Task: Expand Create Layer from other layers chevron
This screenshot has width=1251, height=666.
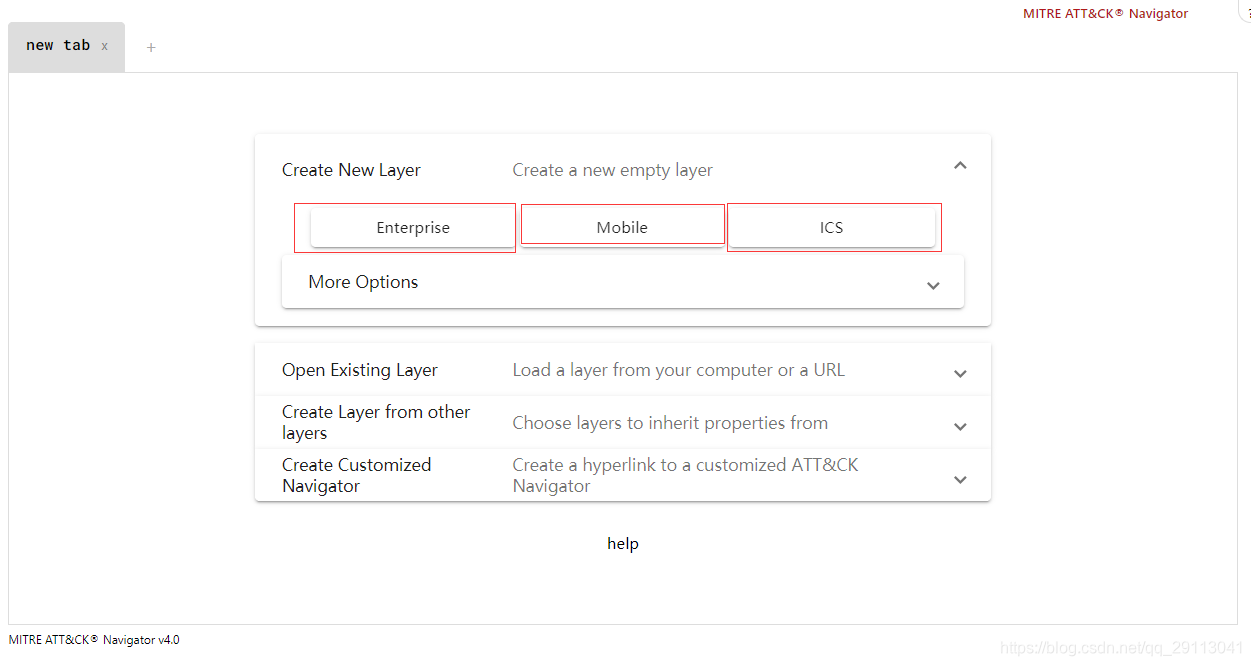Action: pyautogui.click(x=960, y=426)
